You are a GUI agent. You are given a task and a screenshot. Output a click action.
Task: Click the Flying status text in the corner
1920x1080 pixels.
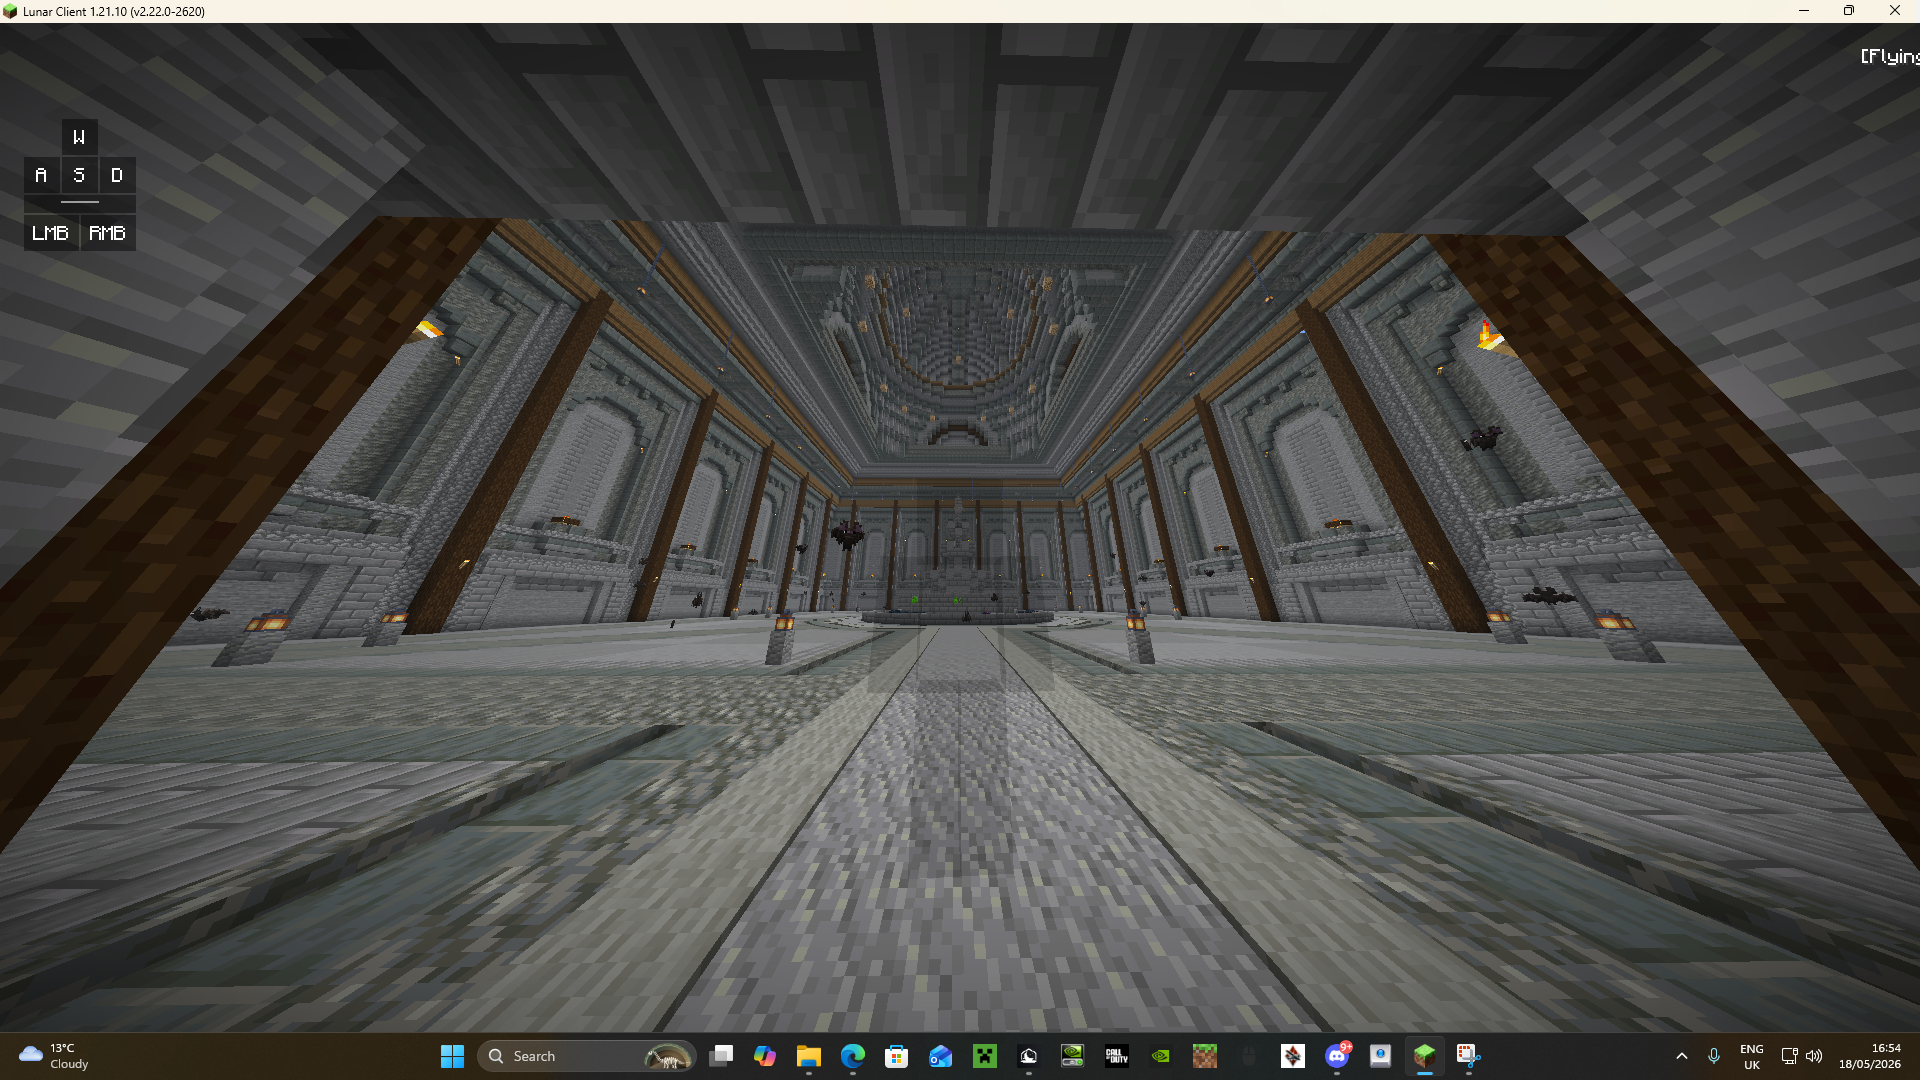point(1890,56)
